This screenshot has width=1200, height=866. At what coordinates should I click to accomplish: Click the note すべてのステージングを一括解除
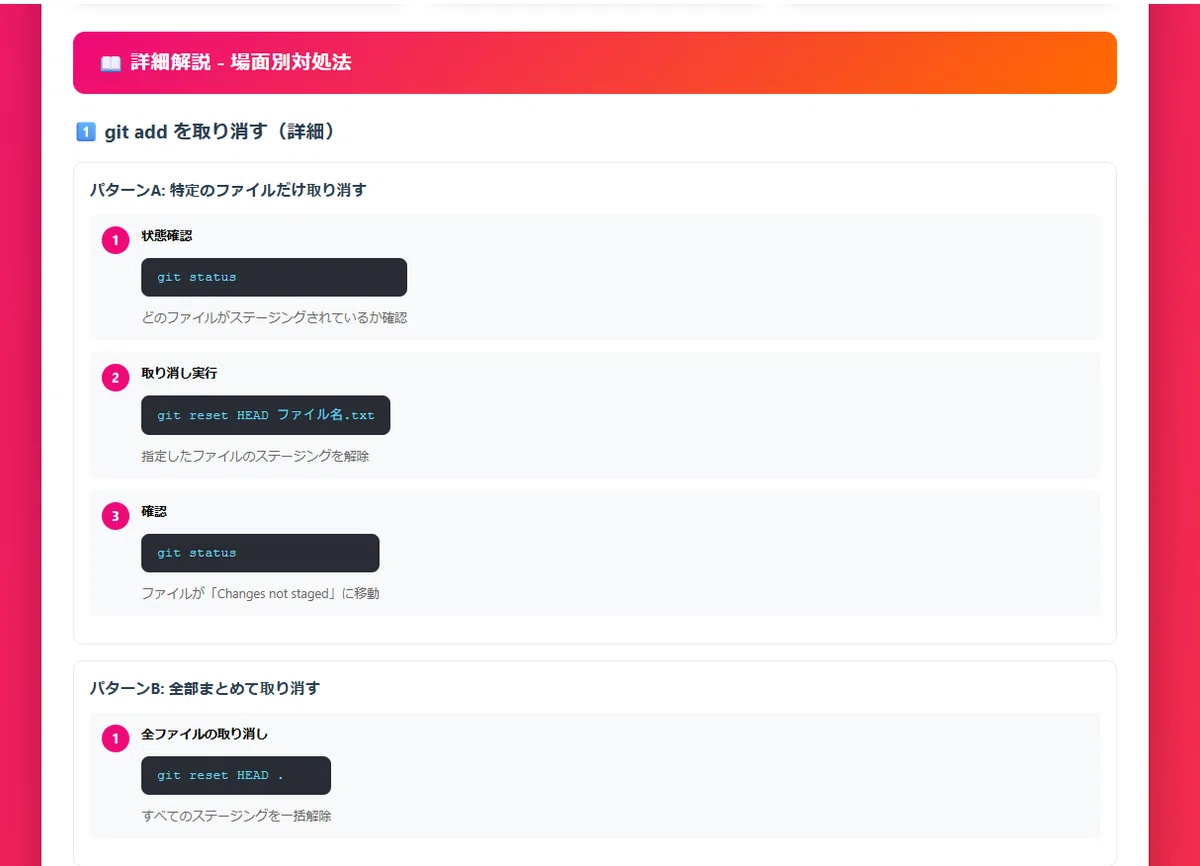(x=236, y=816)
